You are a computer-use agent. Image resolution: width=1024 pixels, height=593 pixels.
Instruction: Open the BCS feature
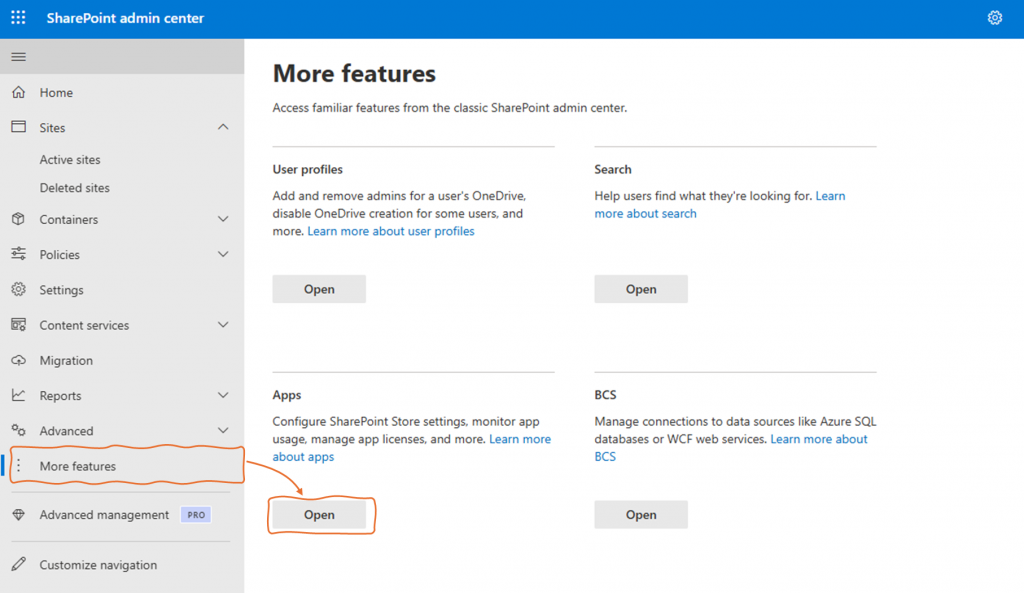coord(641,515)
